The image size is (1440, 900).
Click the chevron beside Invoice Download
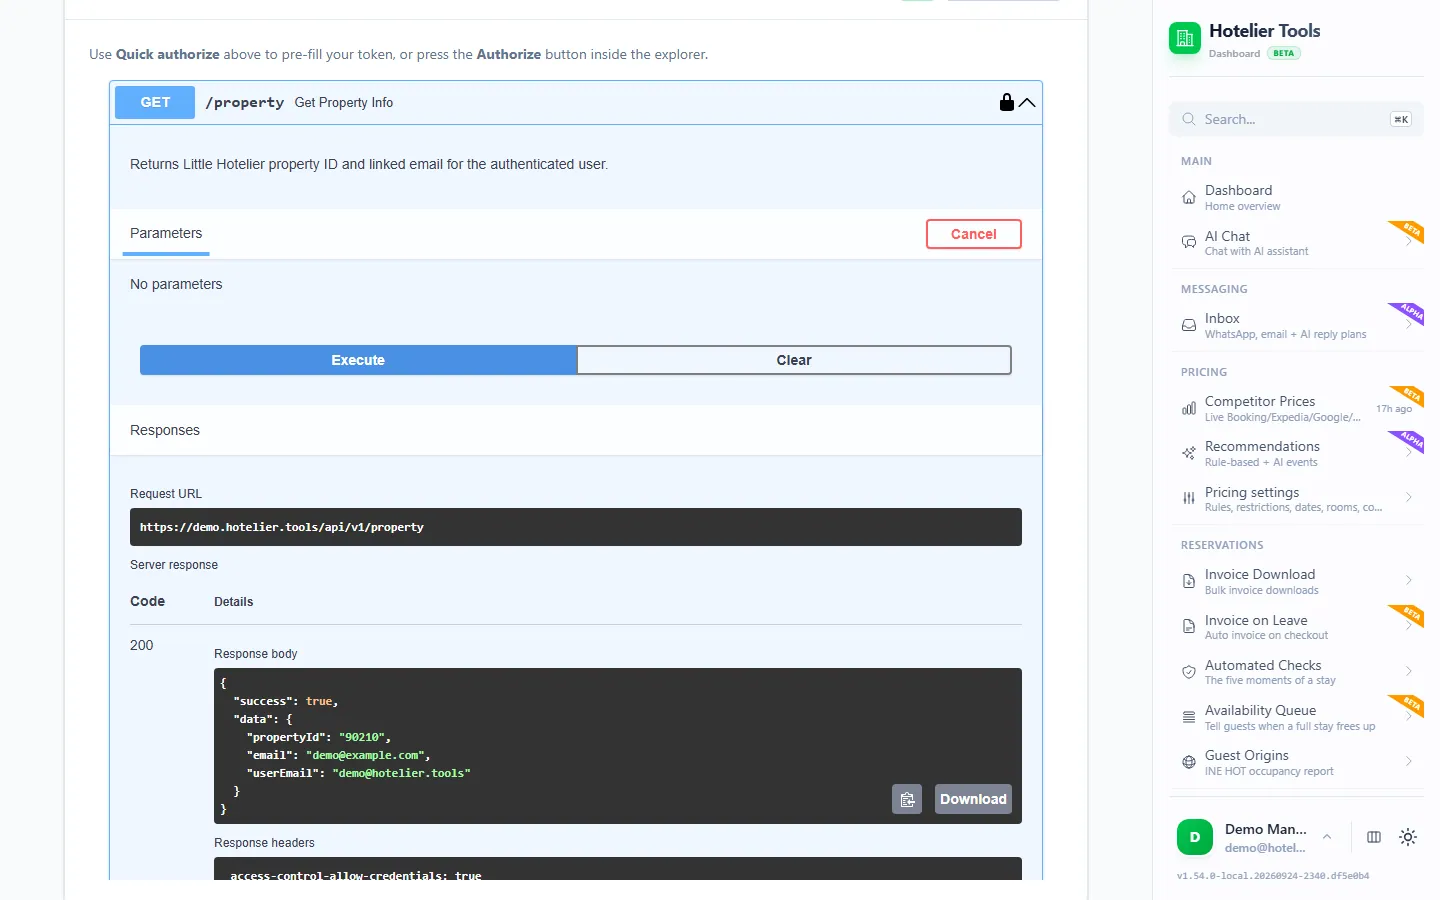click(x=1408, y=581)
